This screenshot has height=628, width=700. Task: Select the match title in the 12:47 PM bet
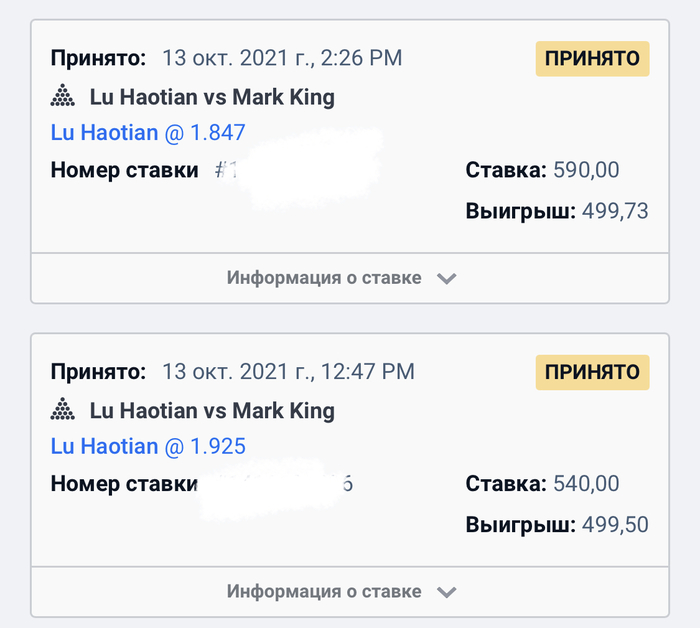pos(212,410)
